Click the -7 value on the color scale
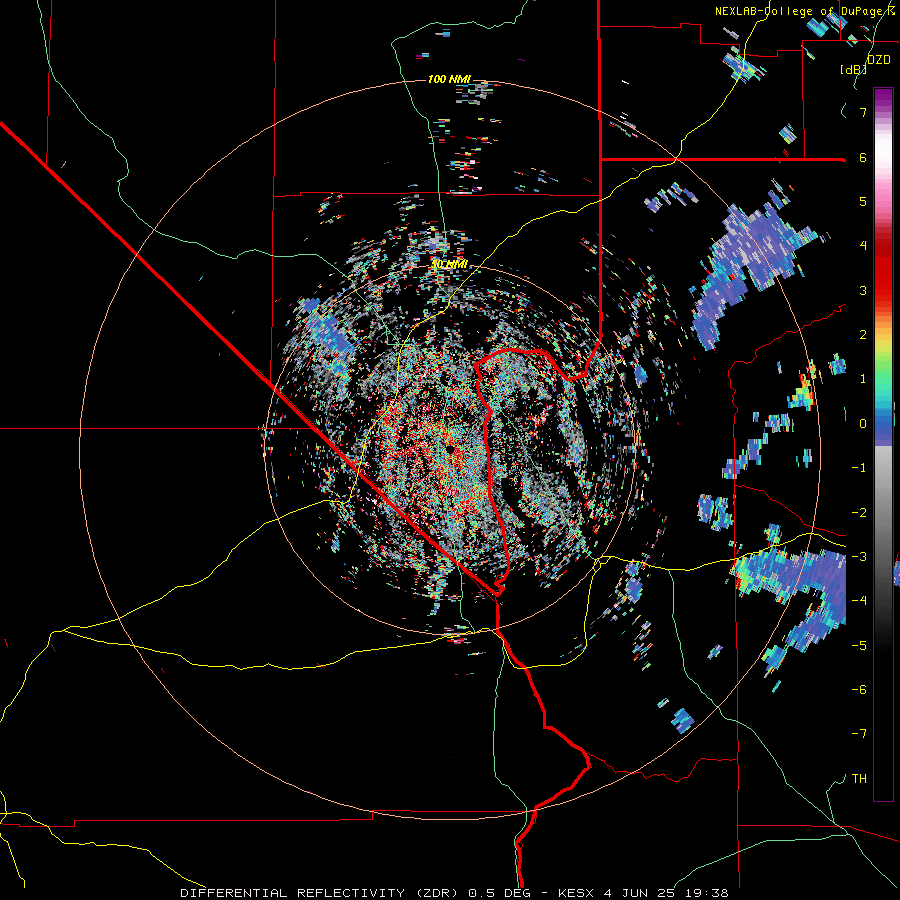 [x=859, y=734]
